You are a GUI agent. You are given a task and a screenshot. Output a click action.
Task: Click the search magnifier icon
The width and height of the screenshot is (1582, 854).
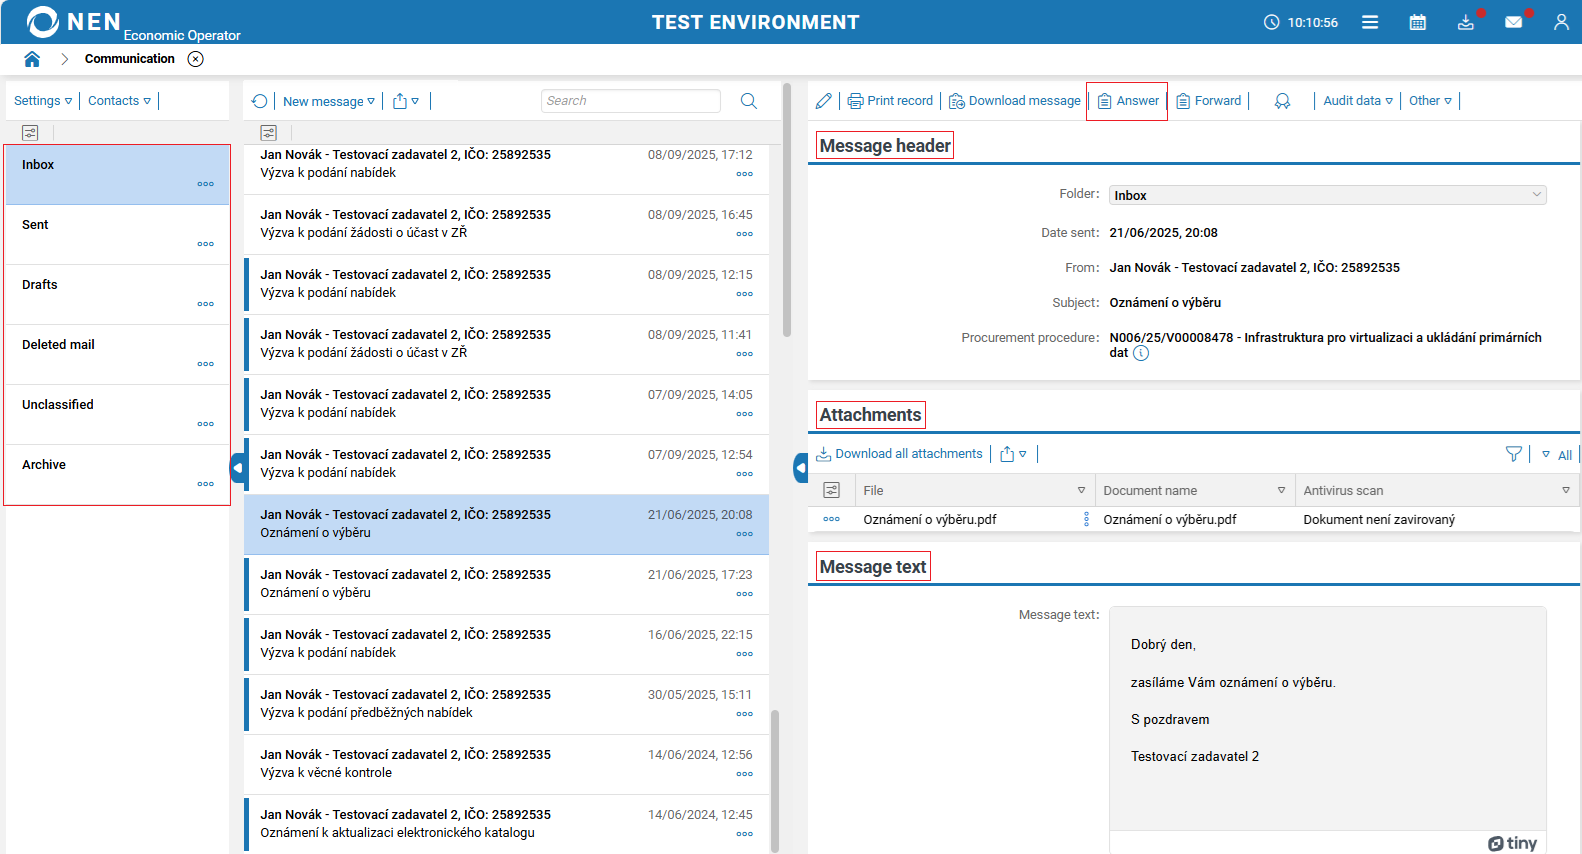[749, 101]
